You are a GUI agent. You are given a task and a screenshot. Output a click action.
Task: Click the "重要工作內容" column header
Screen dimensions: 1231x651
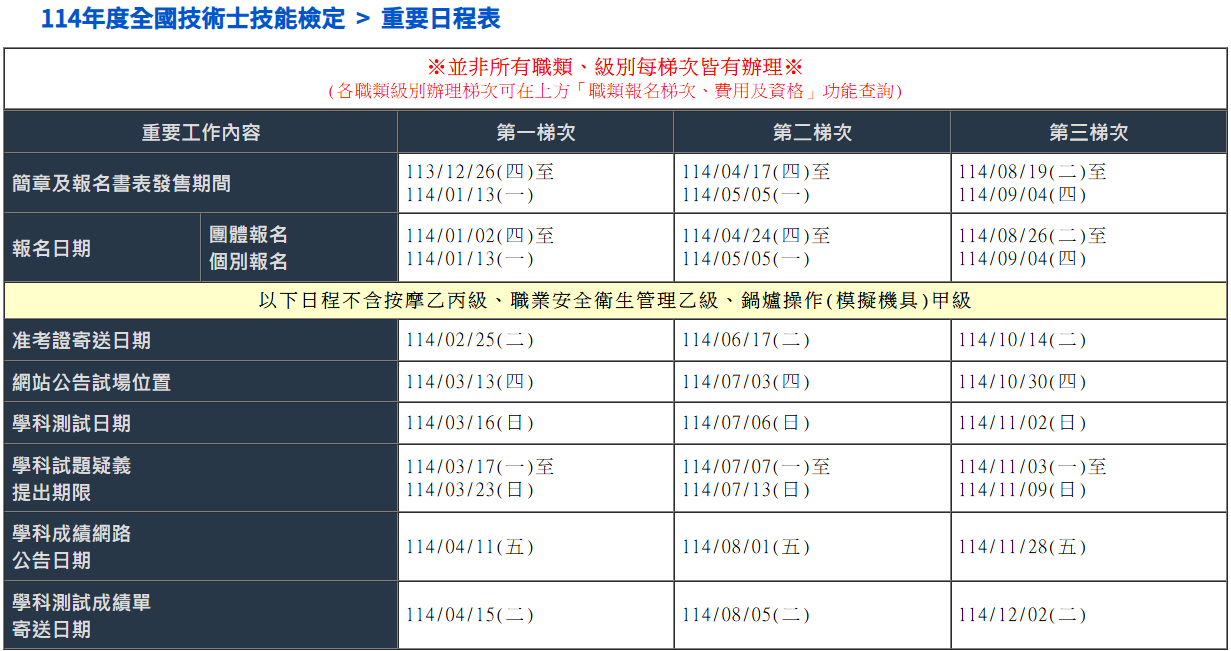pyautogui.click(x=201, y=132)
